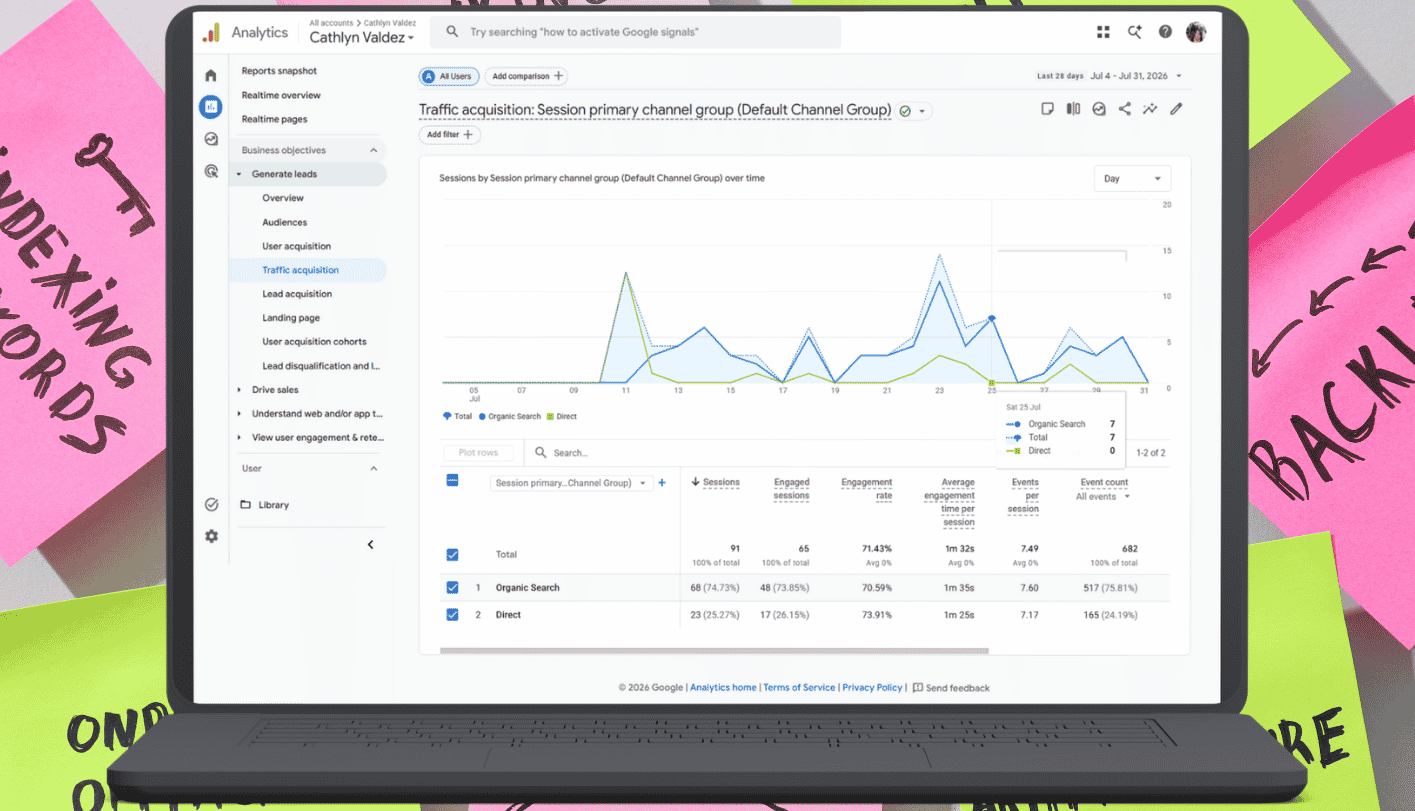1415x811 pixels.
Task: Click the Google Analytics logo
Action: tap(211, 33)
